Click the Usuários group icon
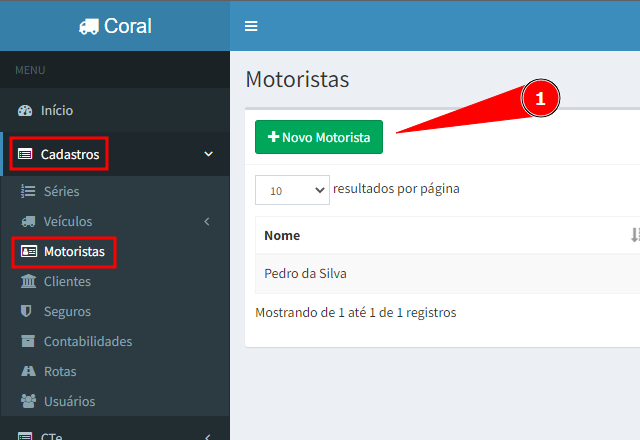 [x=28, y=402]
